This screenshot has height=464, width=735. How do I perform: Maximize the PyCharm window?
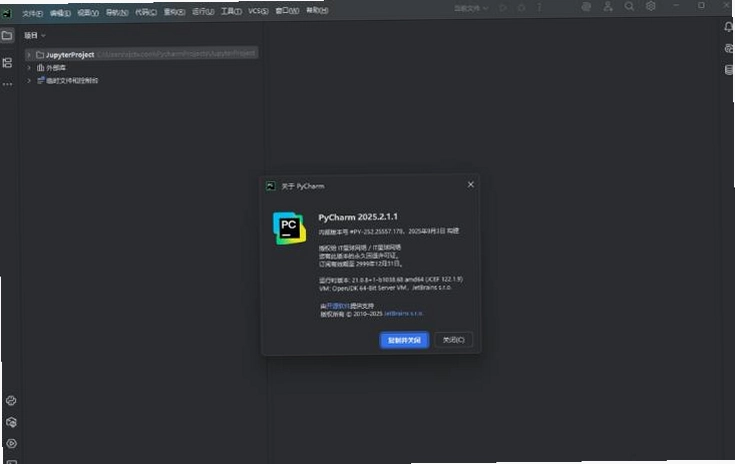pyautogui.click(x=701, y=5)
